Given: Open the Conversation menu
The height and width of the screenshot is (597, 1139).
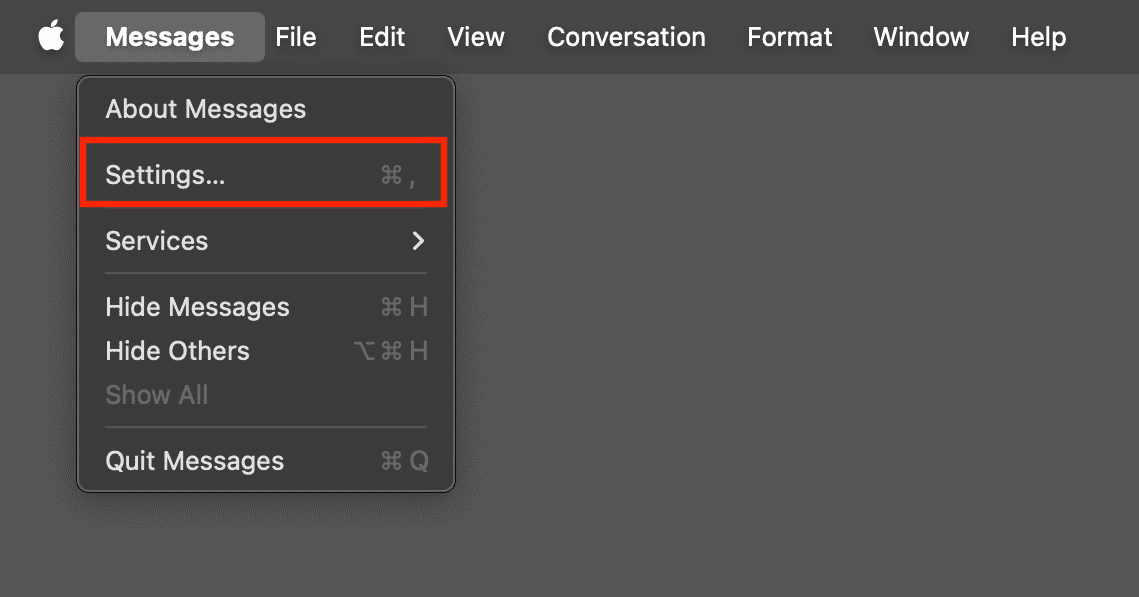Looking at the screenshot, I should 626,37.
